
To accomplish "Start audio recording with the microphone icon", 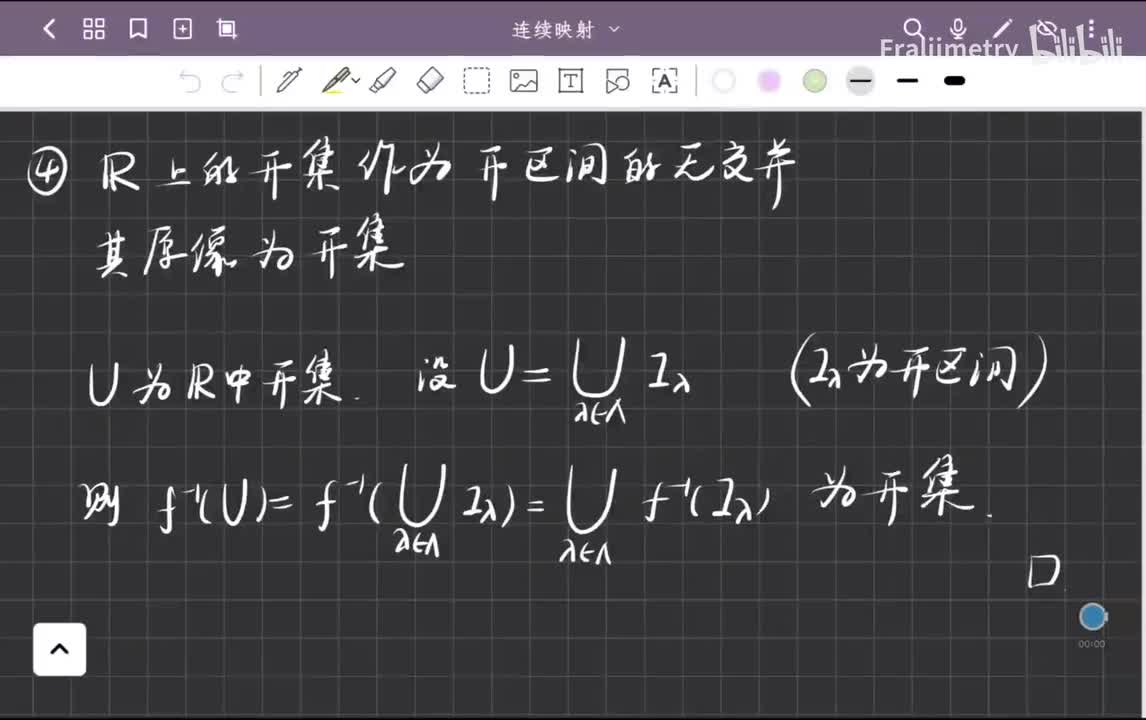I will (x=957, y=29).
